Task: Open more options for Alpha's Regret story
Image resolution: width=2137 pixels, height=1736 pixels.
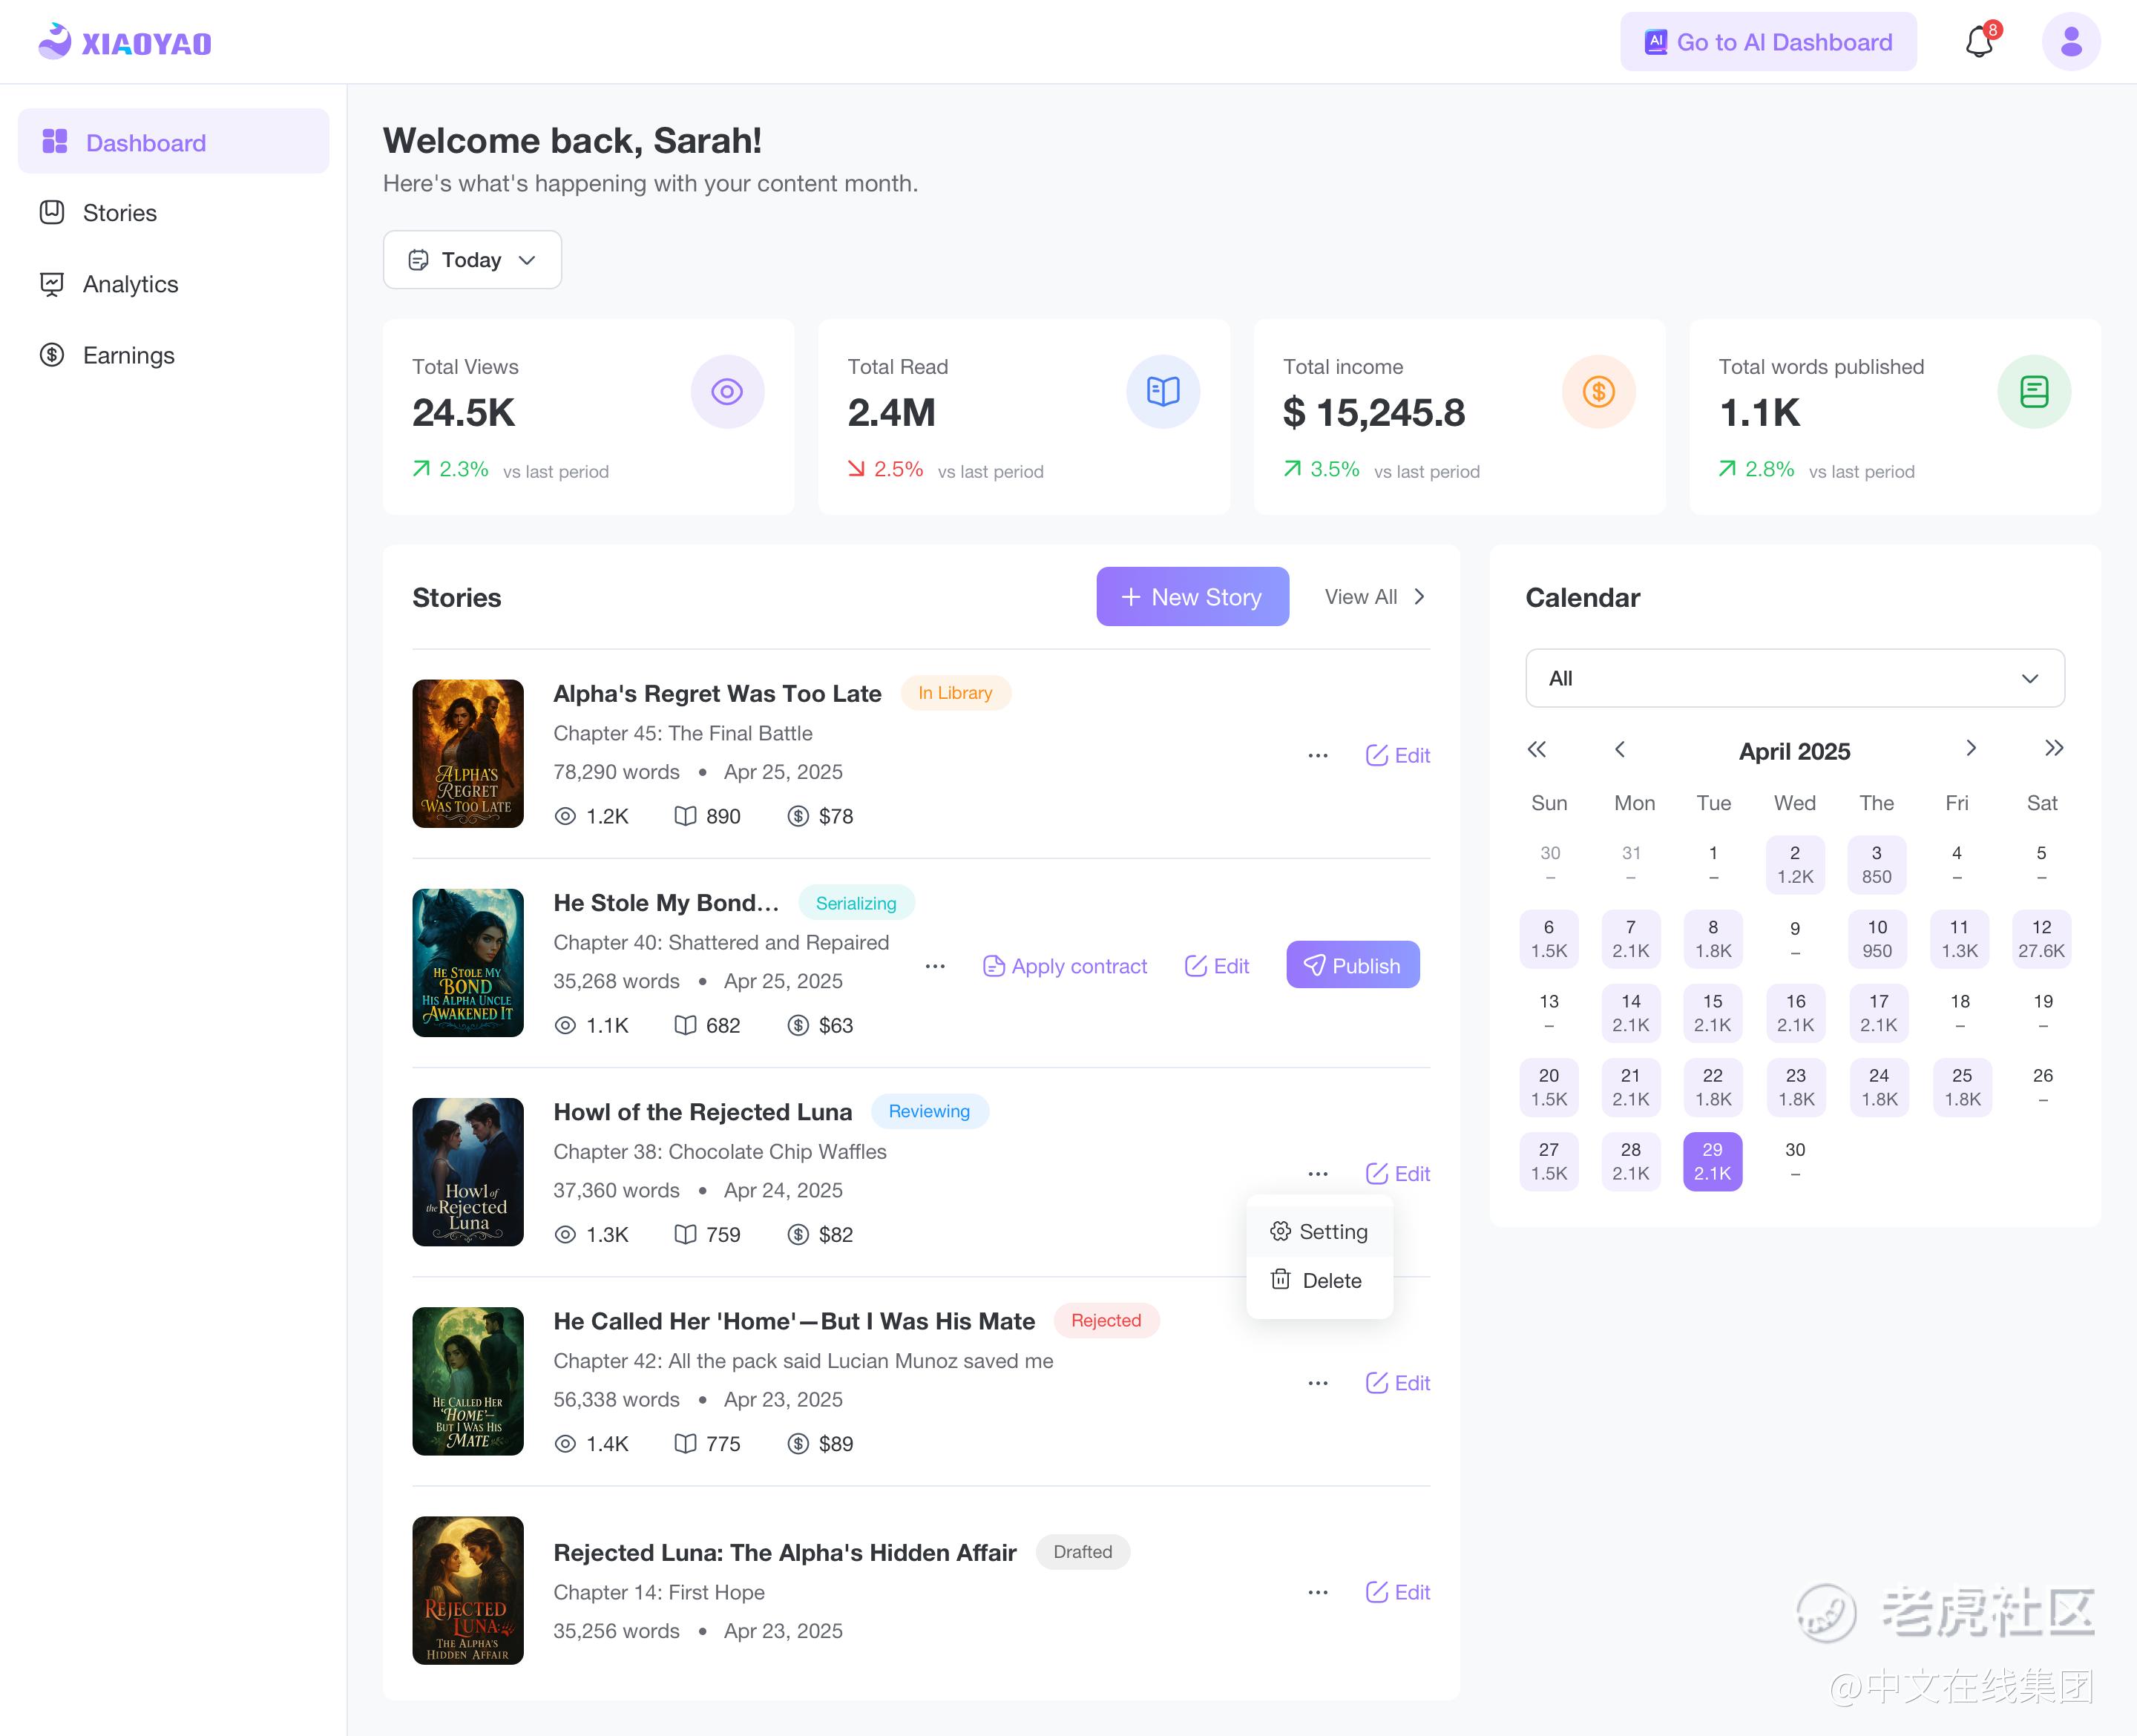Action: 1318,756
